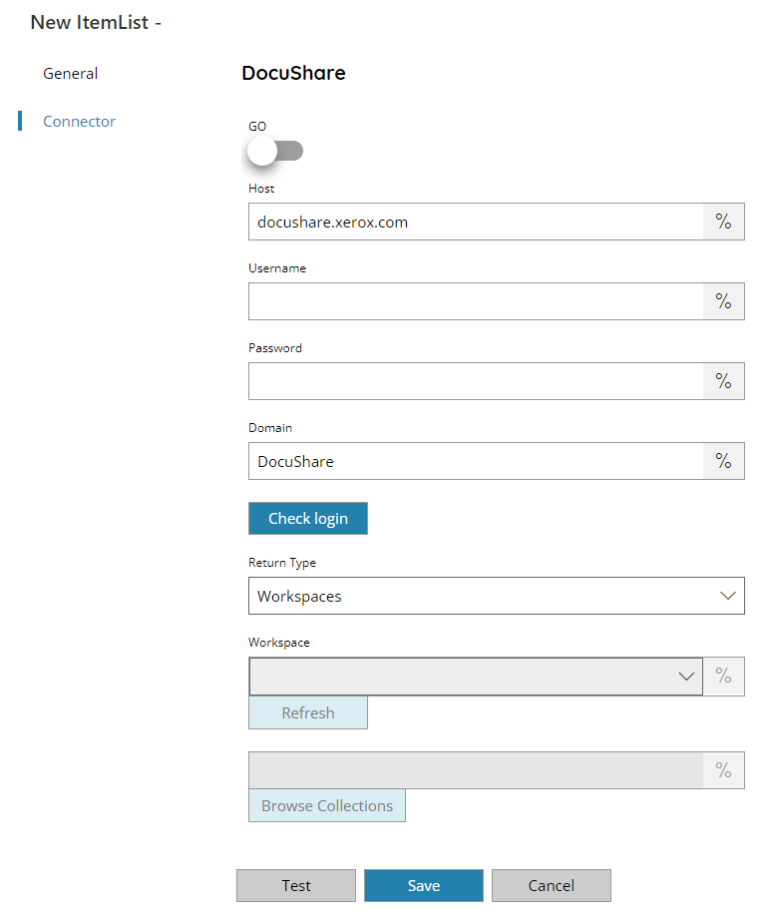
Task: Click Browse Collections
Action: point(326,806)
